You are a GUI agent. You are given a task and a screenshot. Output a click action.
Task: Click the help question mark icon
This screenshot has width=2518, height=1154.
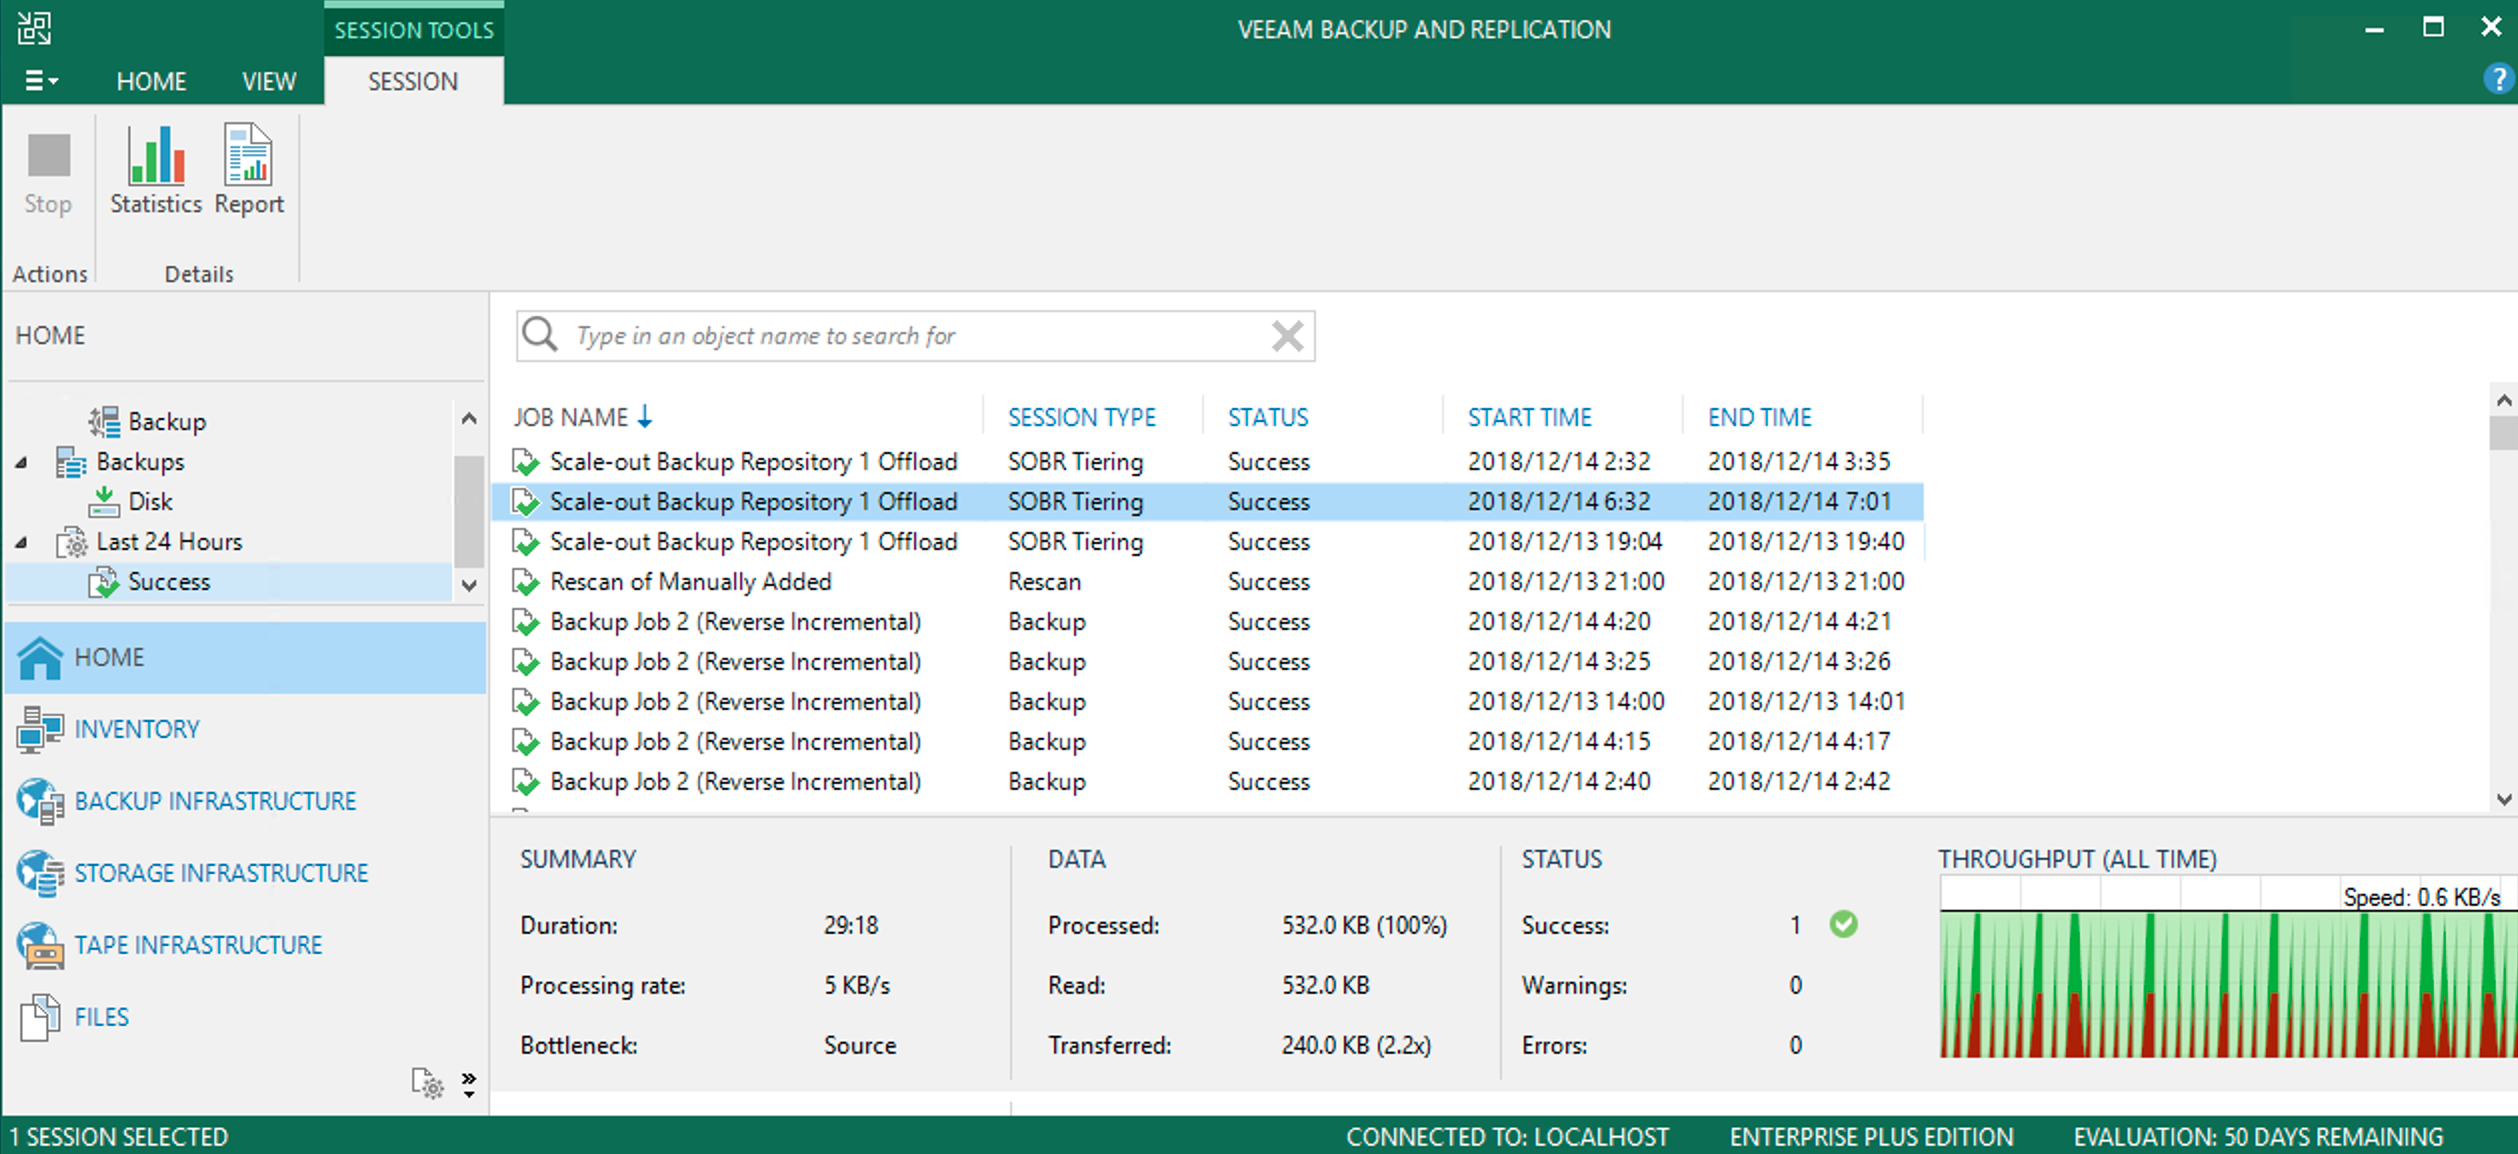coord(2497,79)
